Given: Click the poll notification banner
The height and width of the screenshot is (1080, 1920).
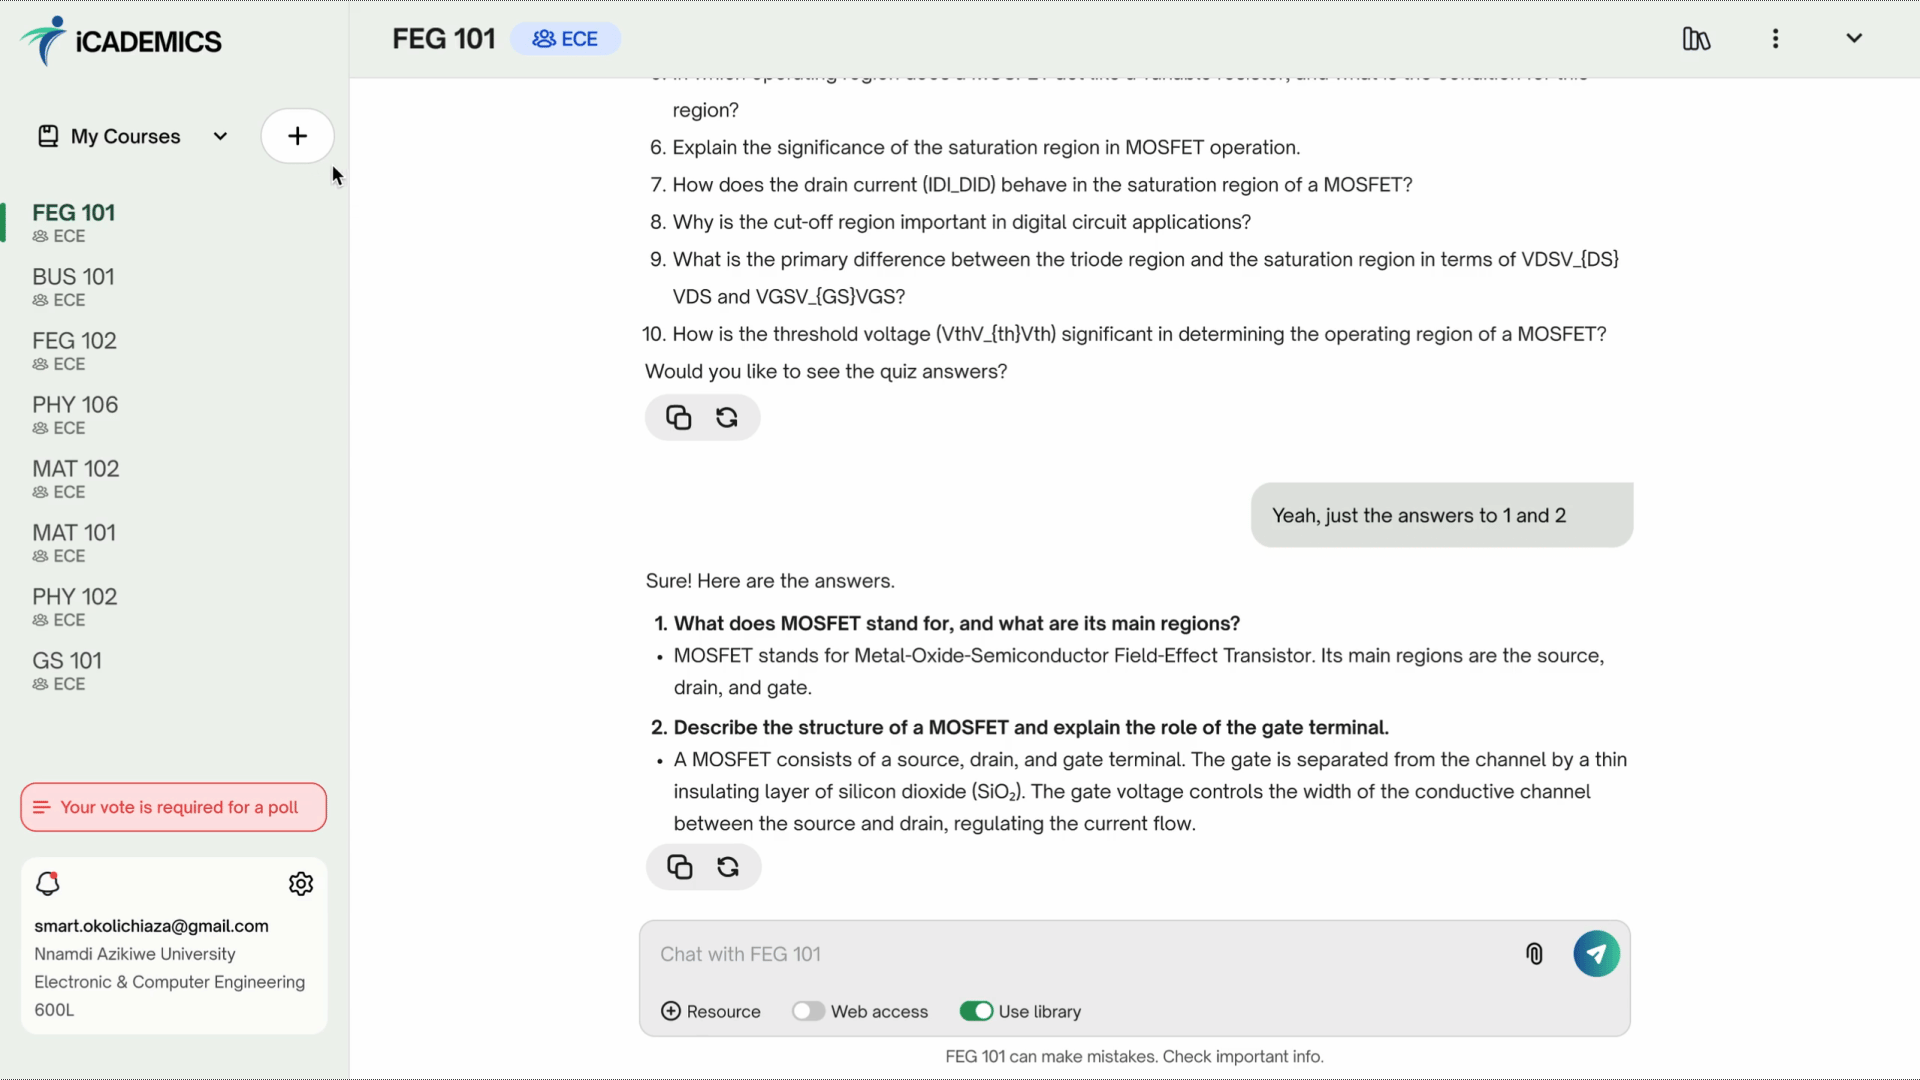Looking at the screenshot, I should [173, 807].
